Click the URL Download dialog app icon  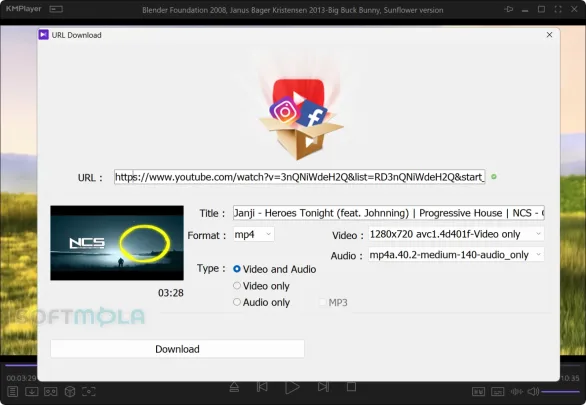tap(43, 35)
